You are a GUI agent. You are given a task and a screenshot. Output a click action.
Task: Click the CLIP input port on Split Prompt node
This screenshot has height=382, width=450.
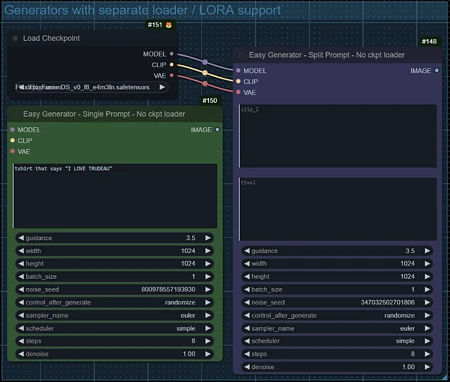pyautogui.click(x=238, y=81)
